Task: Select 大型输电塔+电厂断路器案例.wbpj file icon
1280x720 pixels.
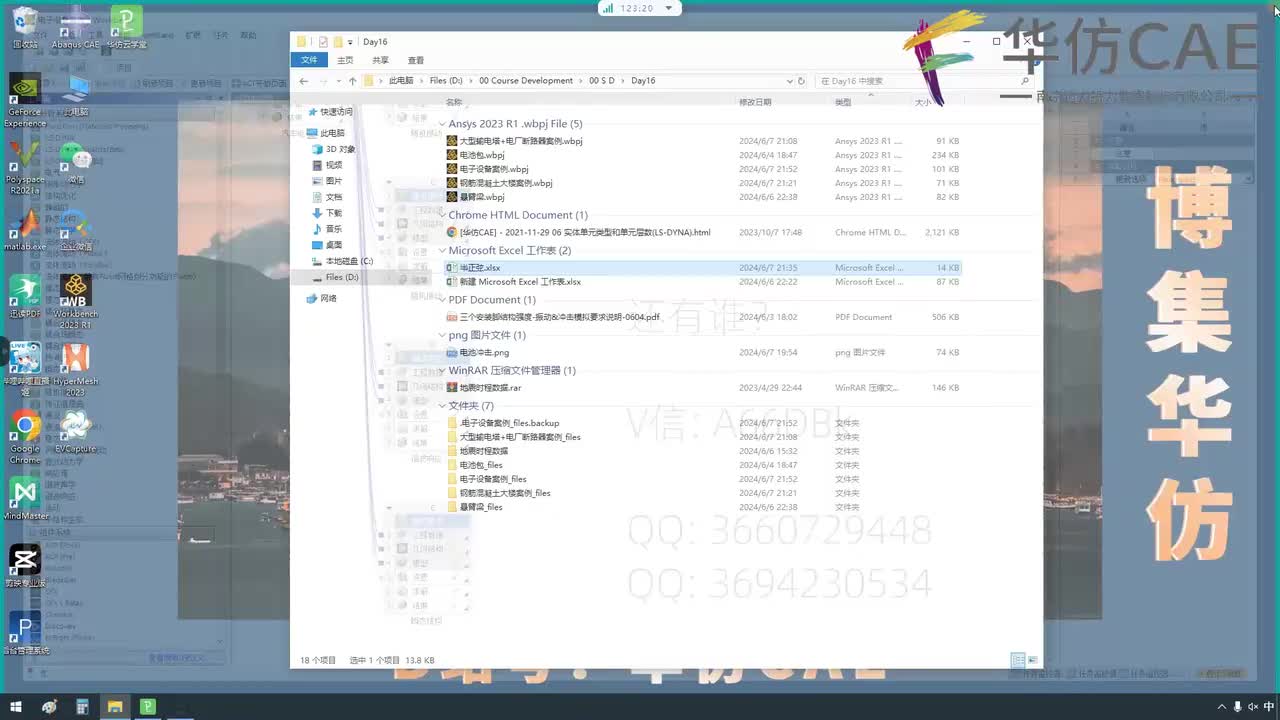Action: click(x=452, y=141)
